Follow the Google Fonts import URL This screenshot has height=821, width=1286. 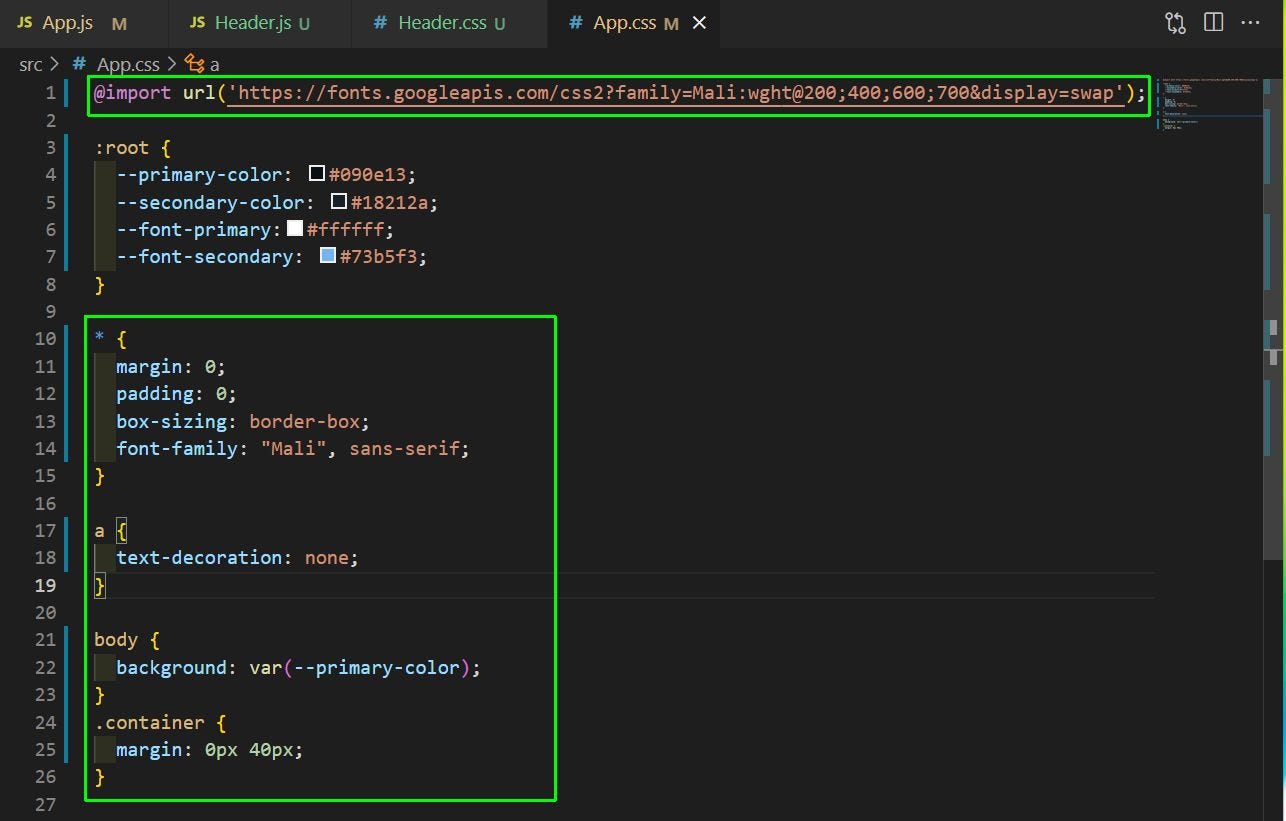[676, 93]
